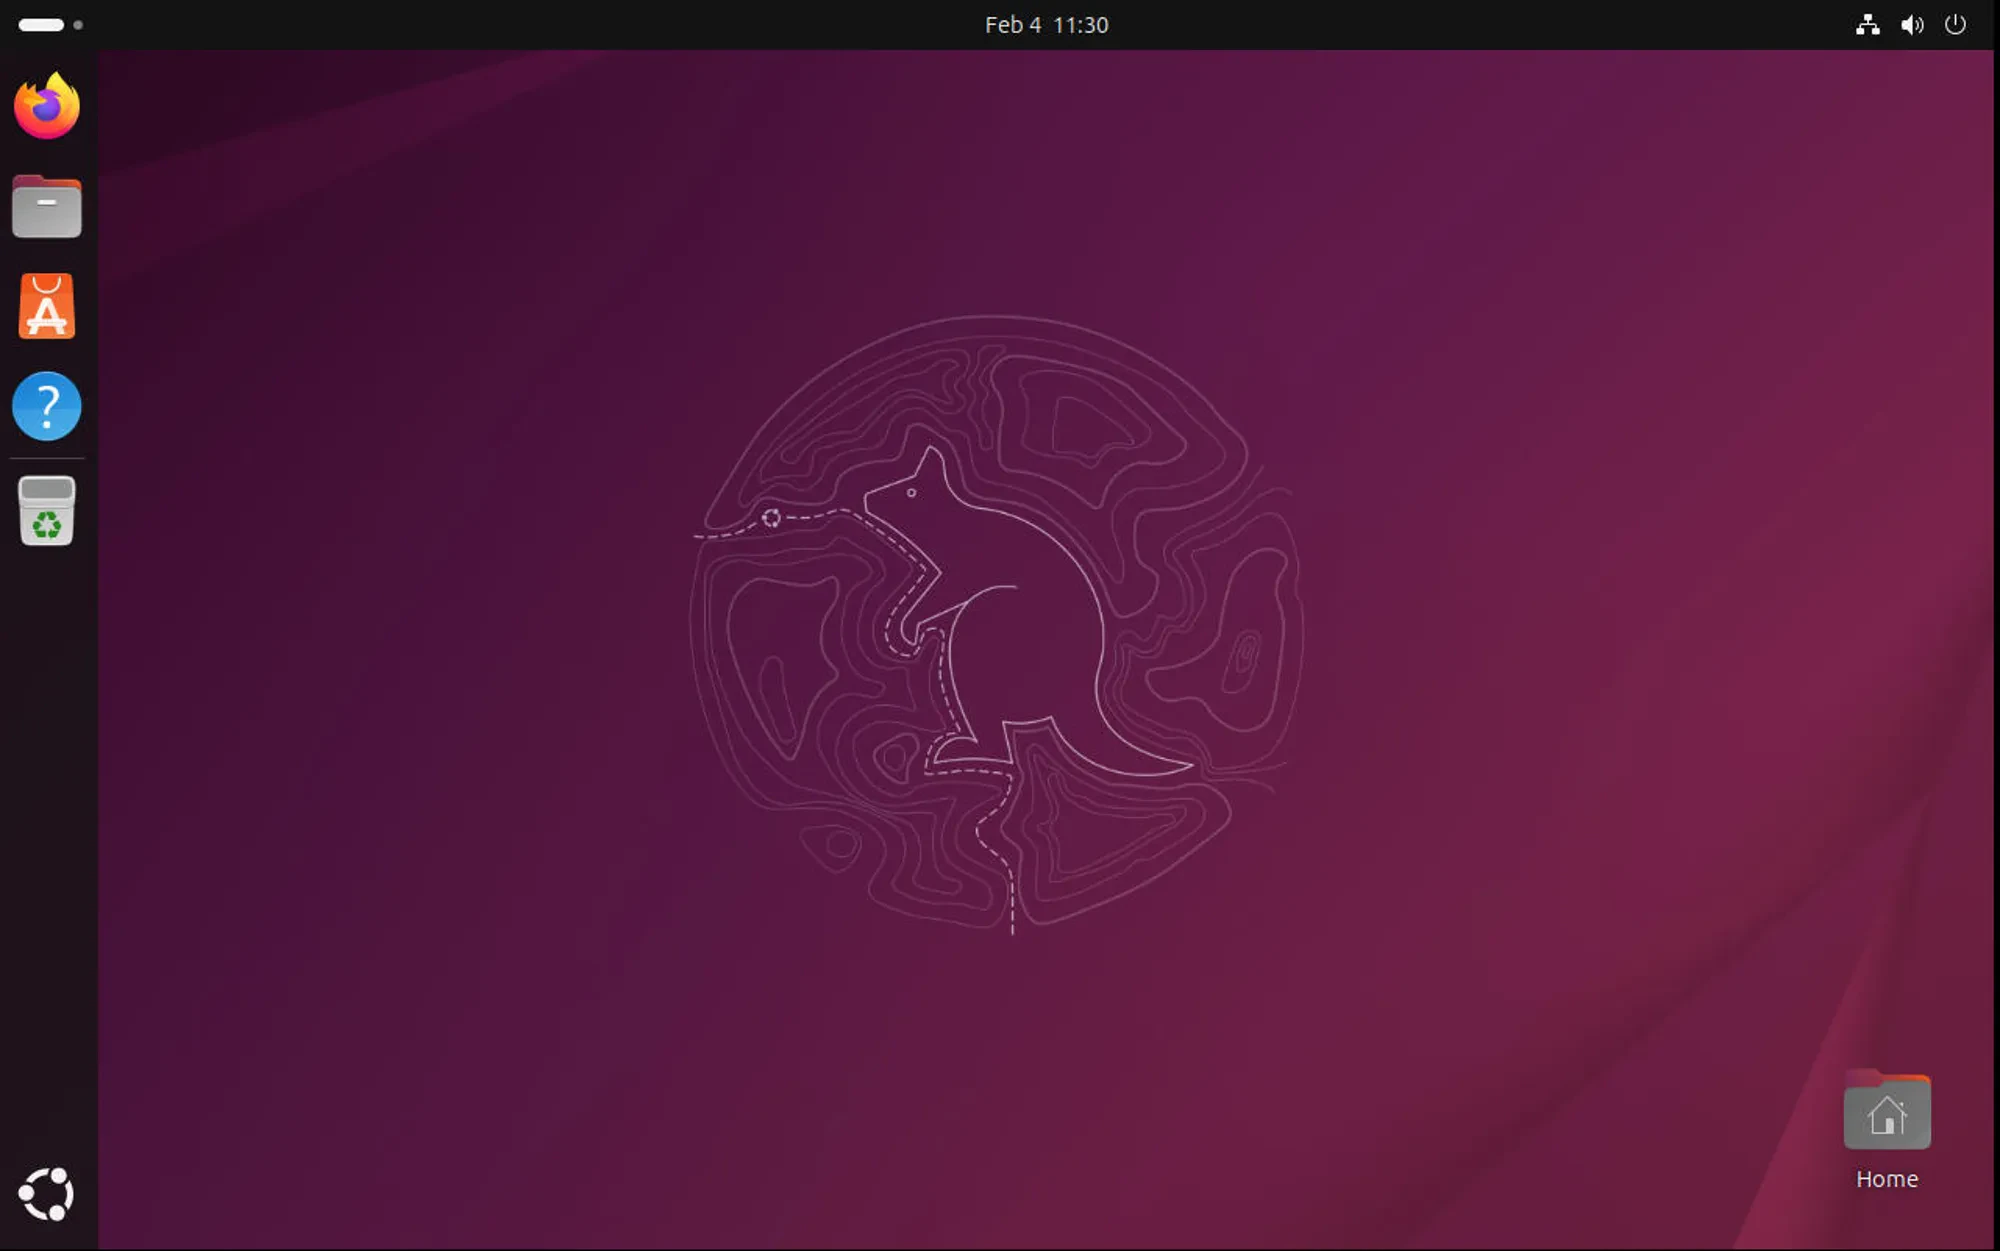This screenshot has width=2000, height=1251.
Task: Open the clock dropdown to reveal notifications
Action: (1046, 24)
